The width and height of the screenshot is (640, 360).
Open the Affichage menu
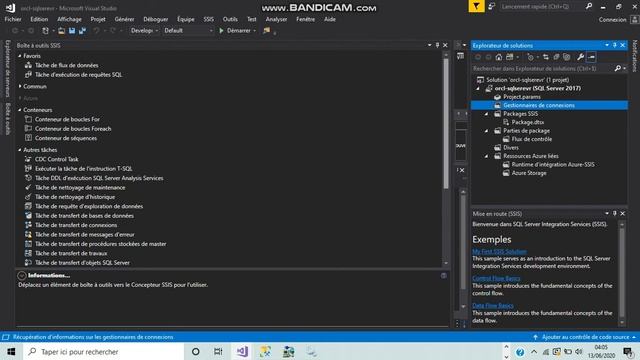[69, 19]
